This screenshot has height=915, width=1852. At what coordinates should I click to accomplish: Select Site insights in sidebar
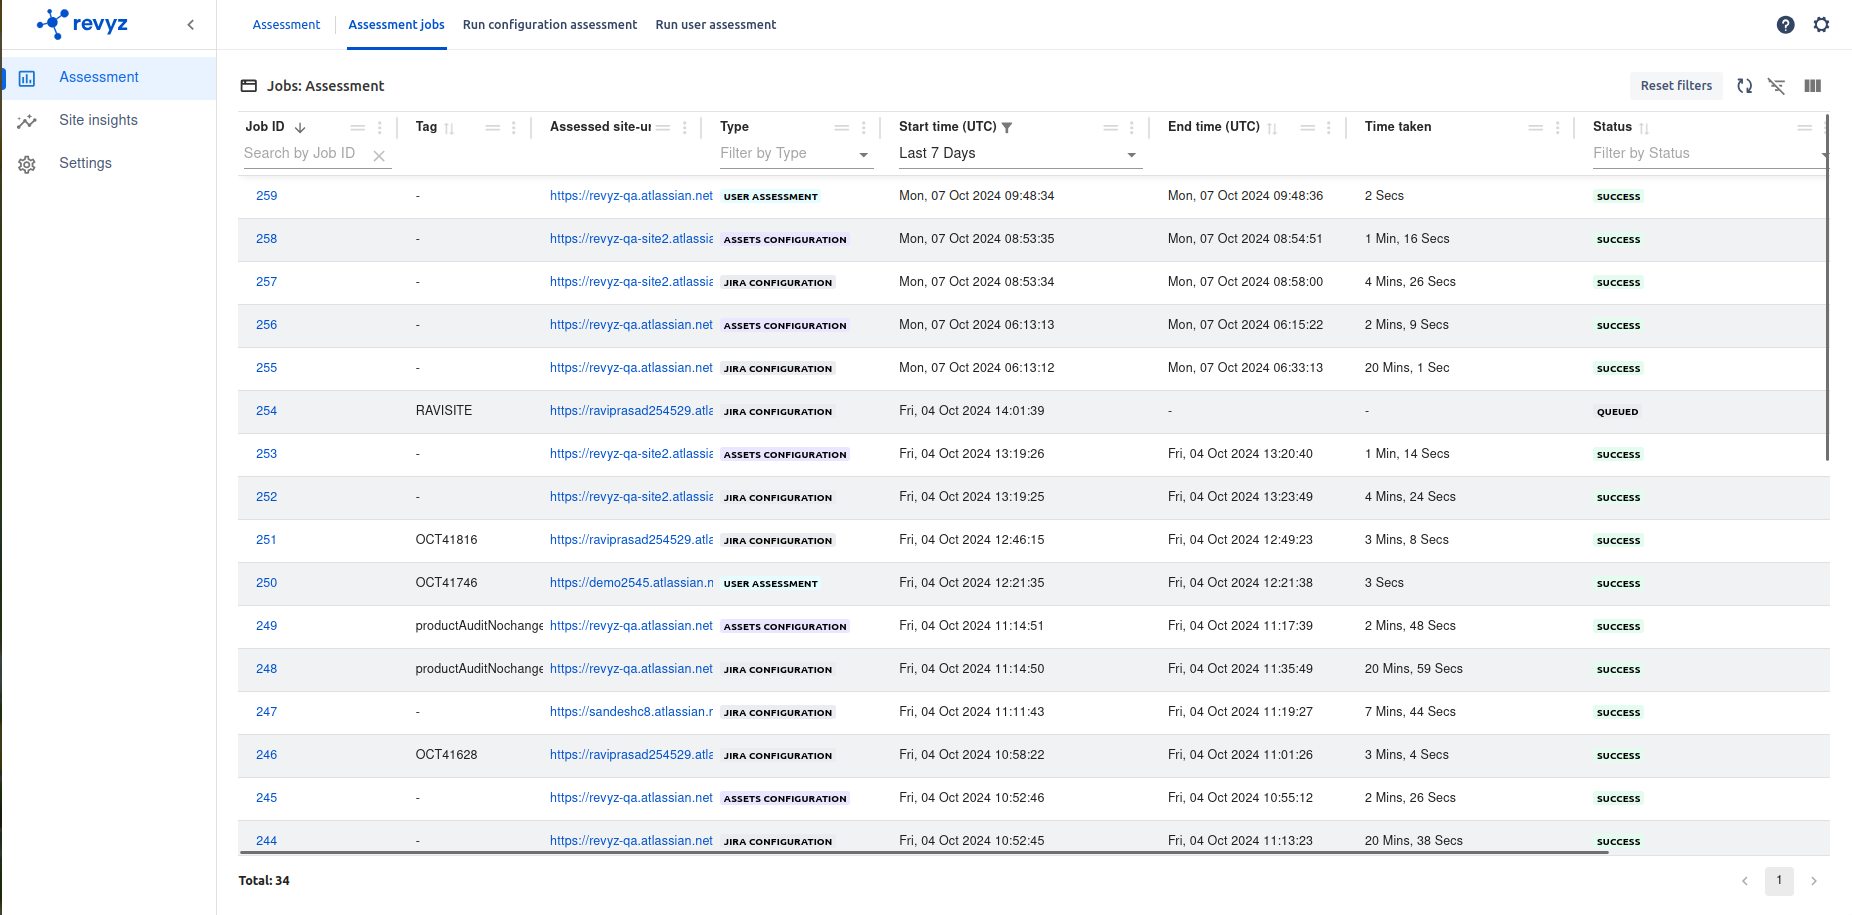click(x=98, y=121)
